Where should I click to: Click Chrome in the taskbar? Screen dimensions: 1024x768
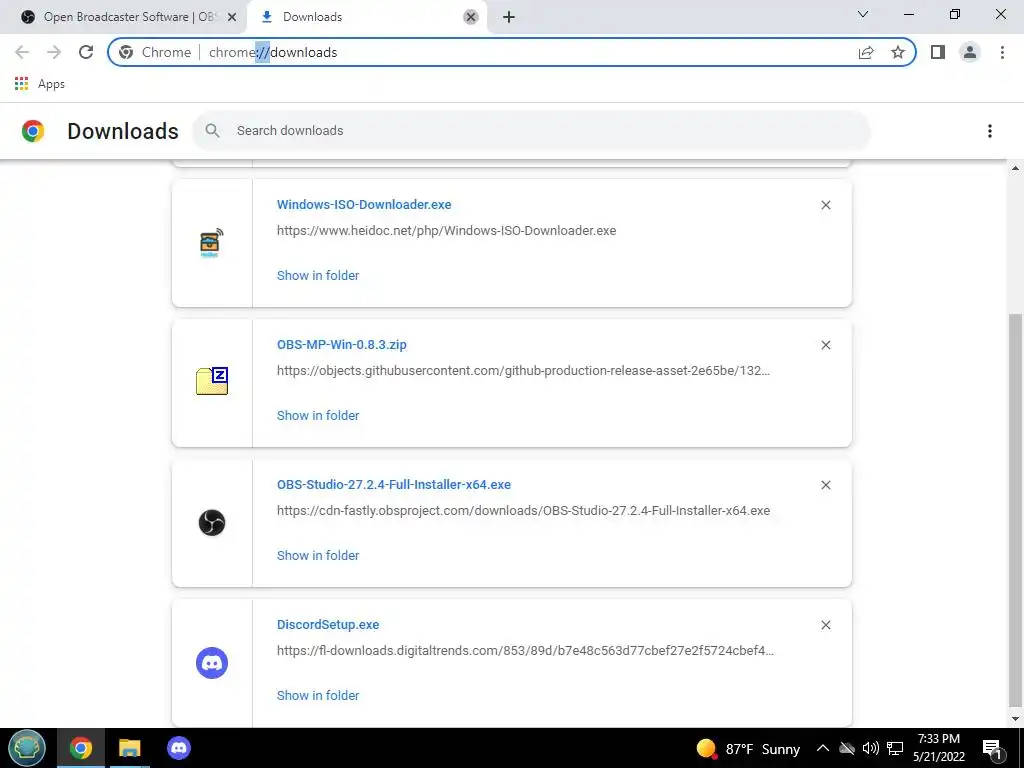point(81,748)
